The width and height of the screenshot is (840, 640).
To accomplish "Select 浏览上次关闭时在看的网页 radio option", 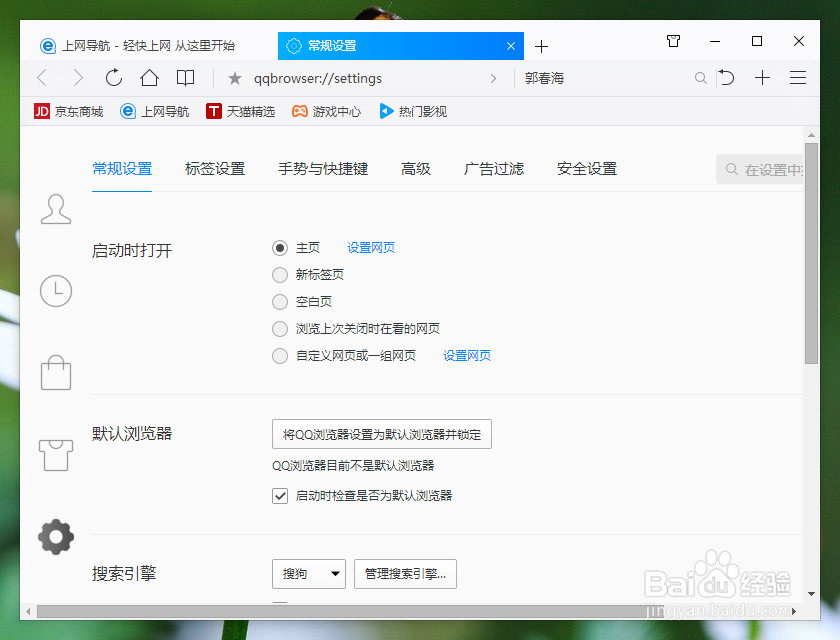I will click(x=280, y=329).
